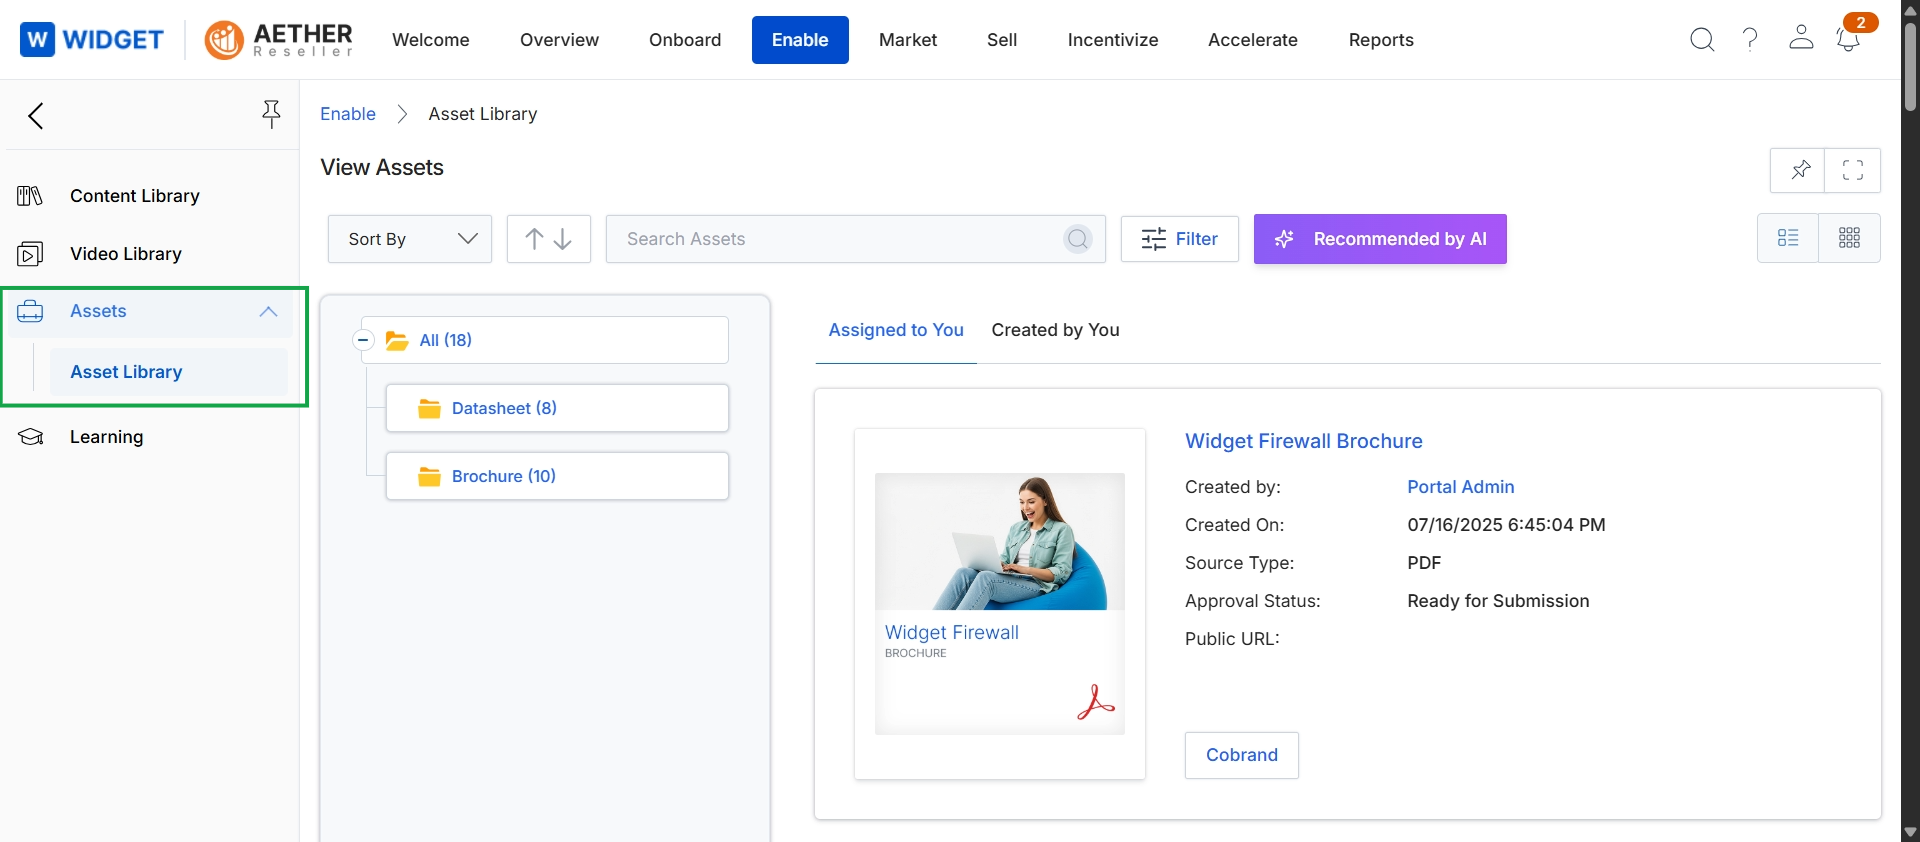Click the Widget Firewall brochure thumbnail
This screenshot has height=842, width=1920.
point(1000,604)
